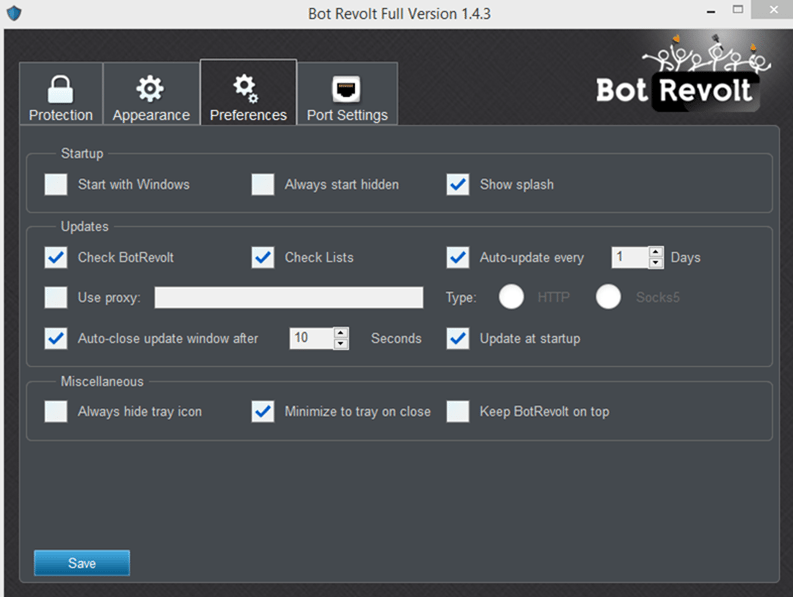Select the Socks5 proxy type radio button
The image size is (793, 597).
point(608,296)
